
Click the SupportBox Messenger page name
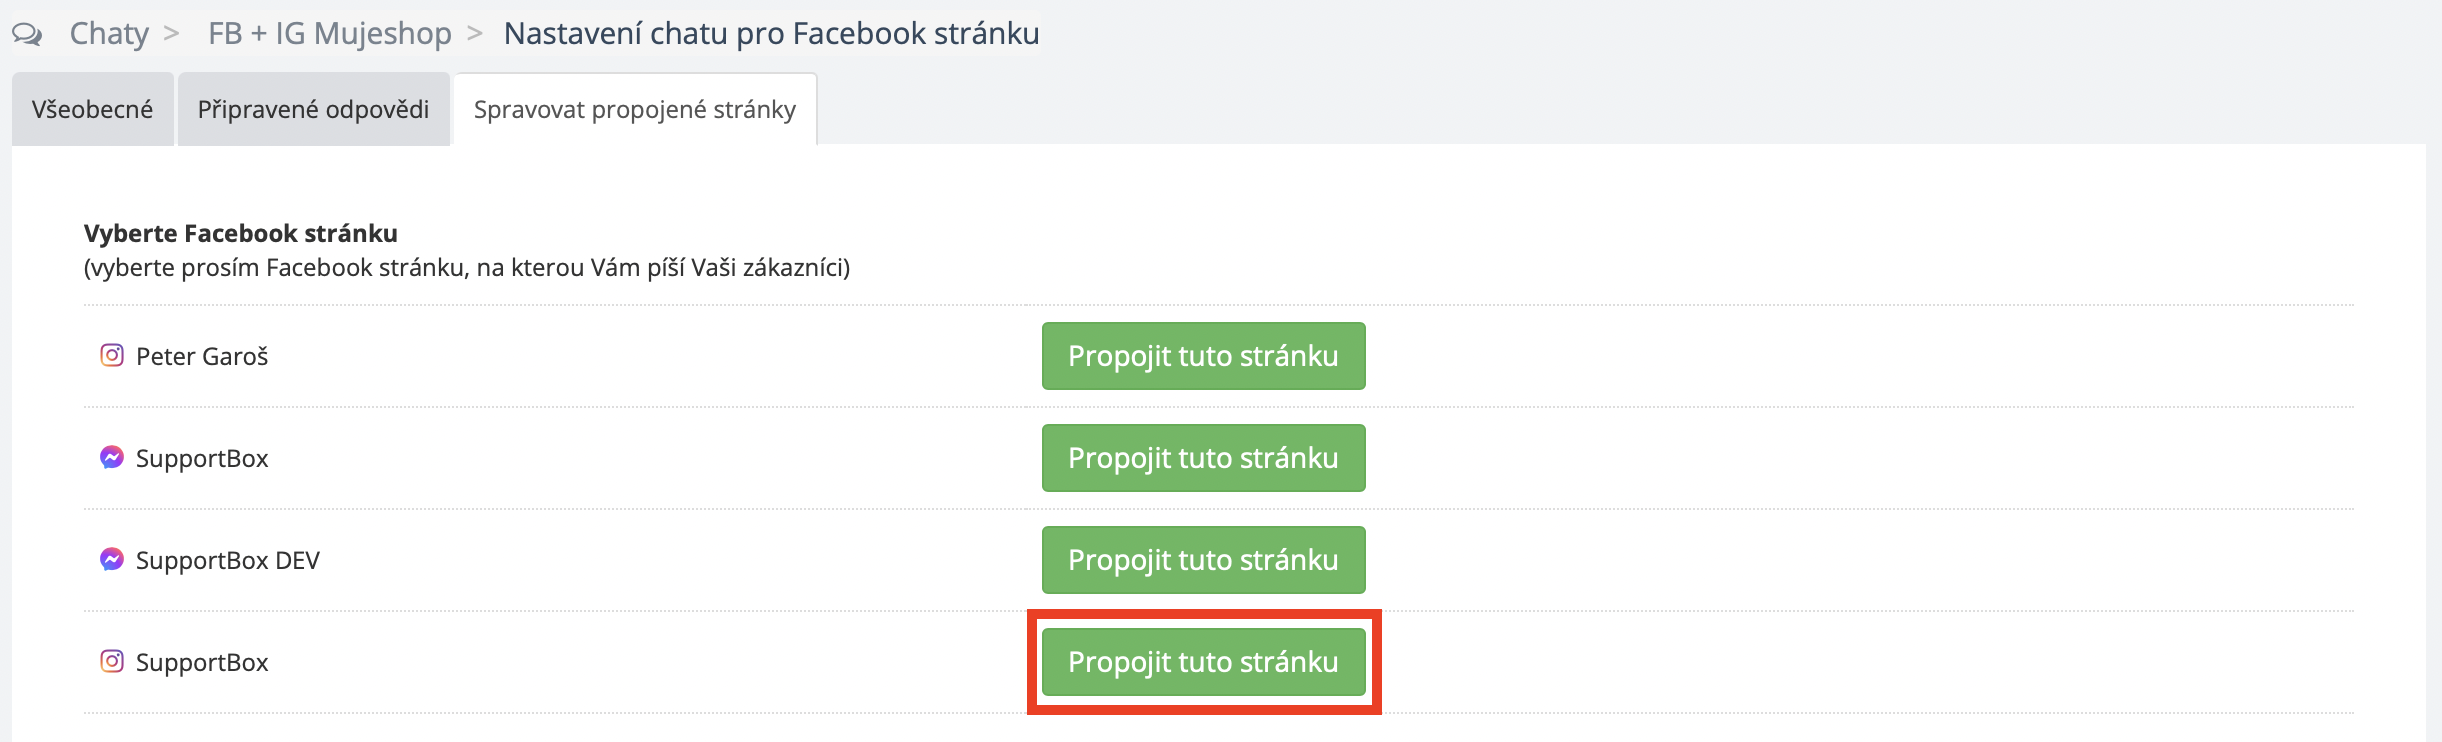tap(202, 459)
